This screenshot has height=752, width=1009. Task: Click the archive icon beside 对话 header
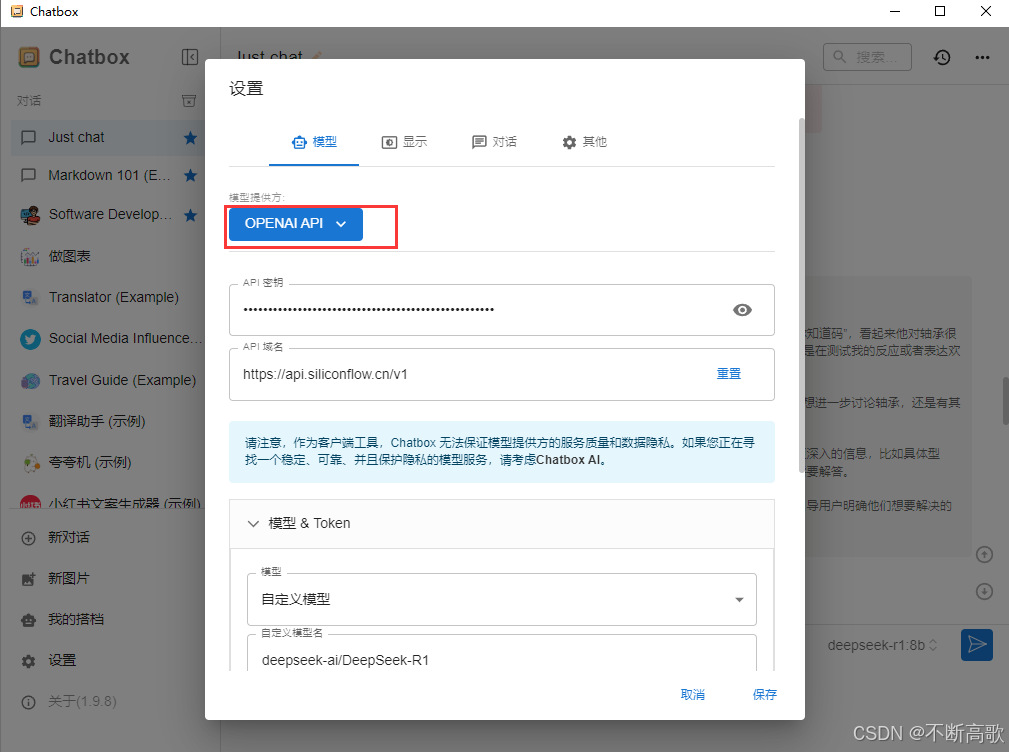tap(189, 100)
